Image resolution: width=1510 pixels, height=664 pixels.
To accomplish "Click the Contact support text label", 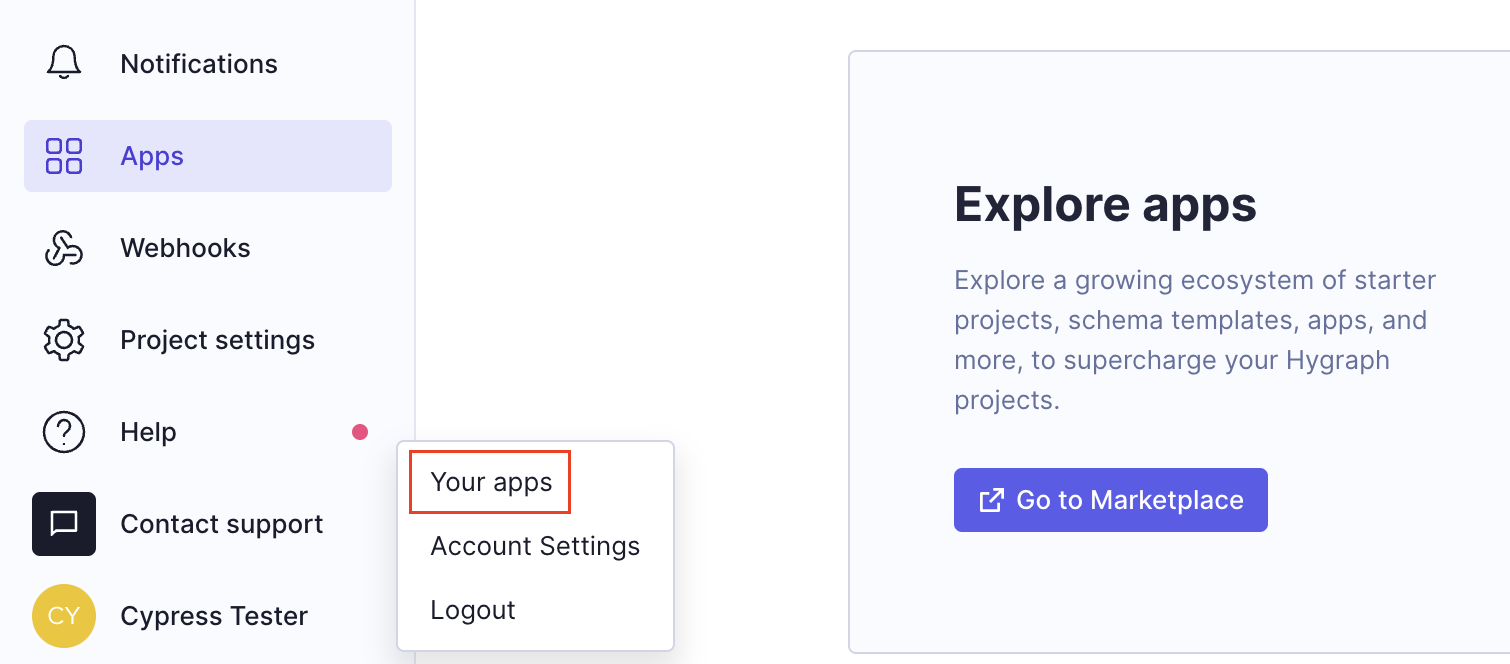I will [221, 524].
